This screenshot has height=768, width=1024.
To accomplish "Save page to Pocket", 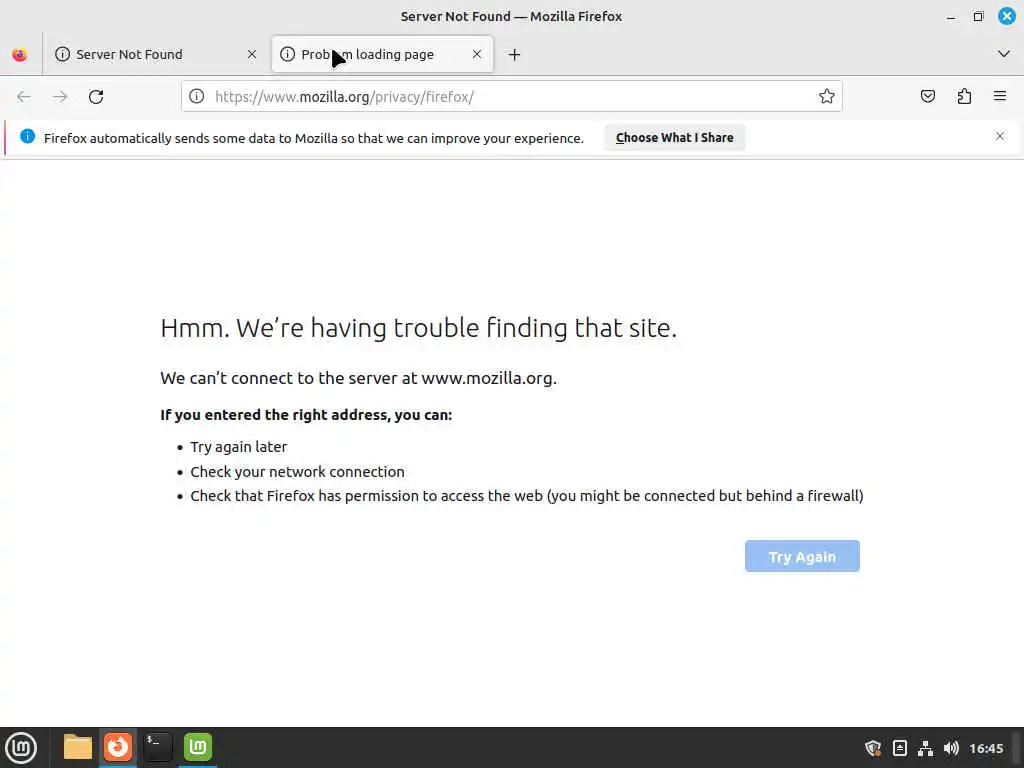I will pos(928,97).
